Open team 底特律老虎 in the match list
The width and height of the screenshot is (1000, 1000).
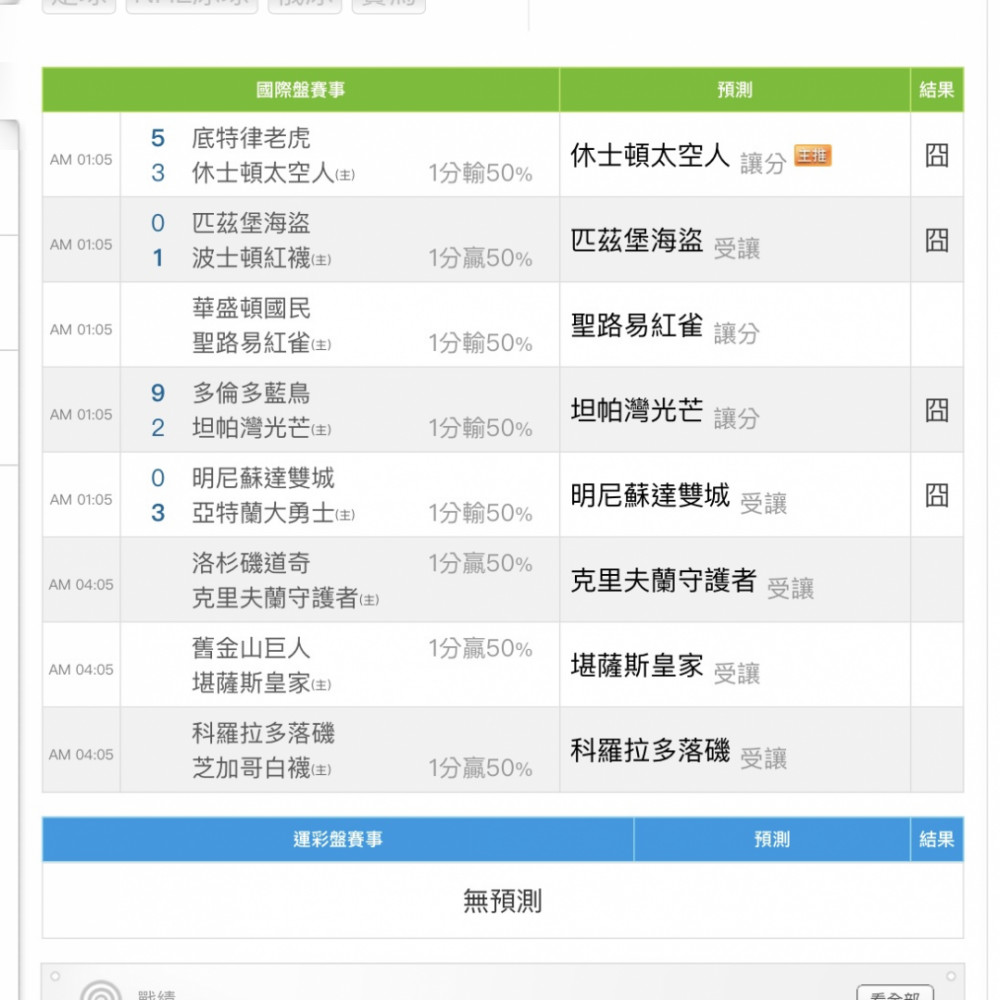pos(251,138)
